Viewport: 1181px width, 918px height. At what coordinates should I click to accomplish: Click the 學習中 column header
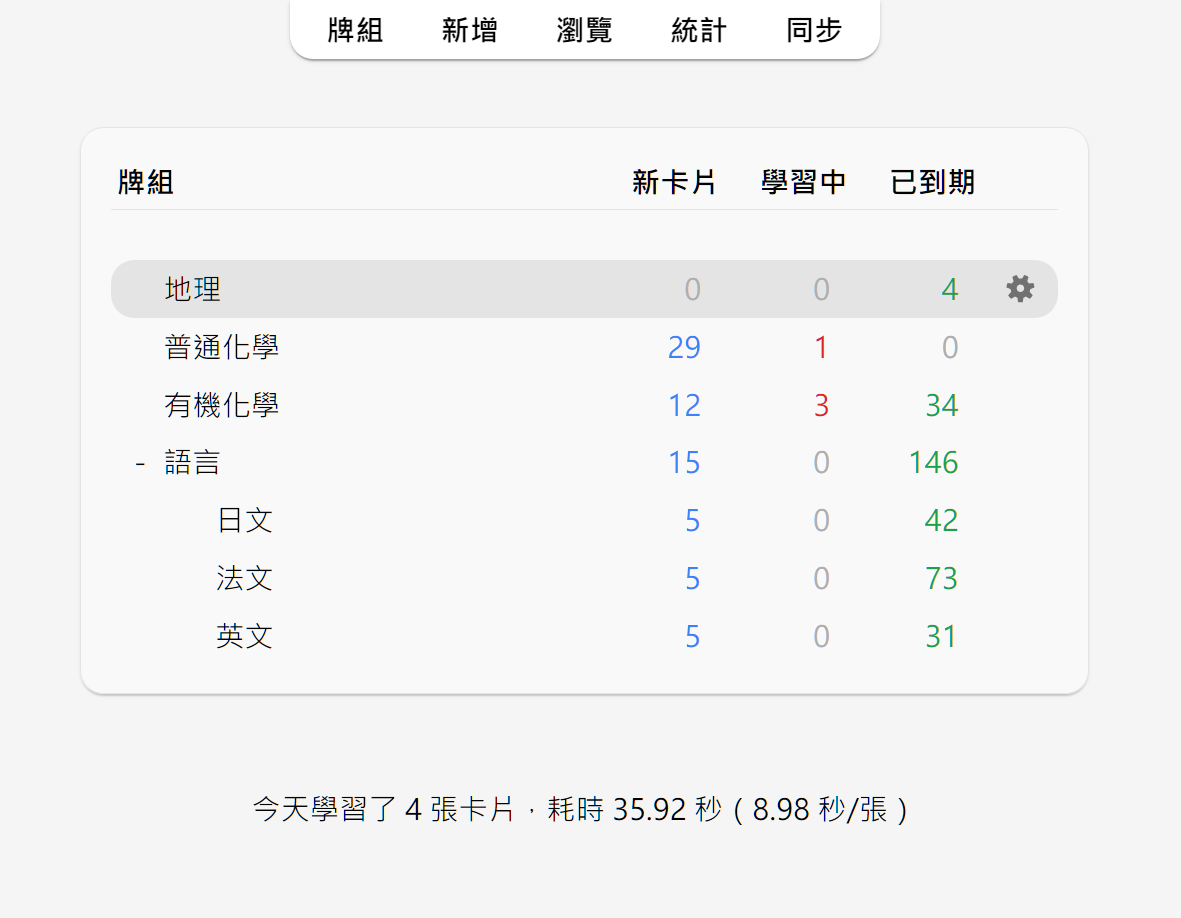pyautogui.click(x=804, y=181)
